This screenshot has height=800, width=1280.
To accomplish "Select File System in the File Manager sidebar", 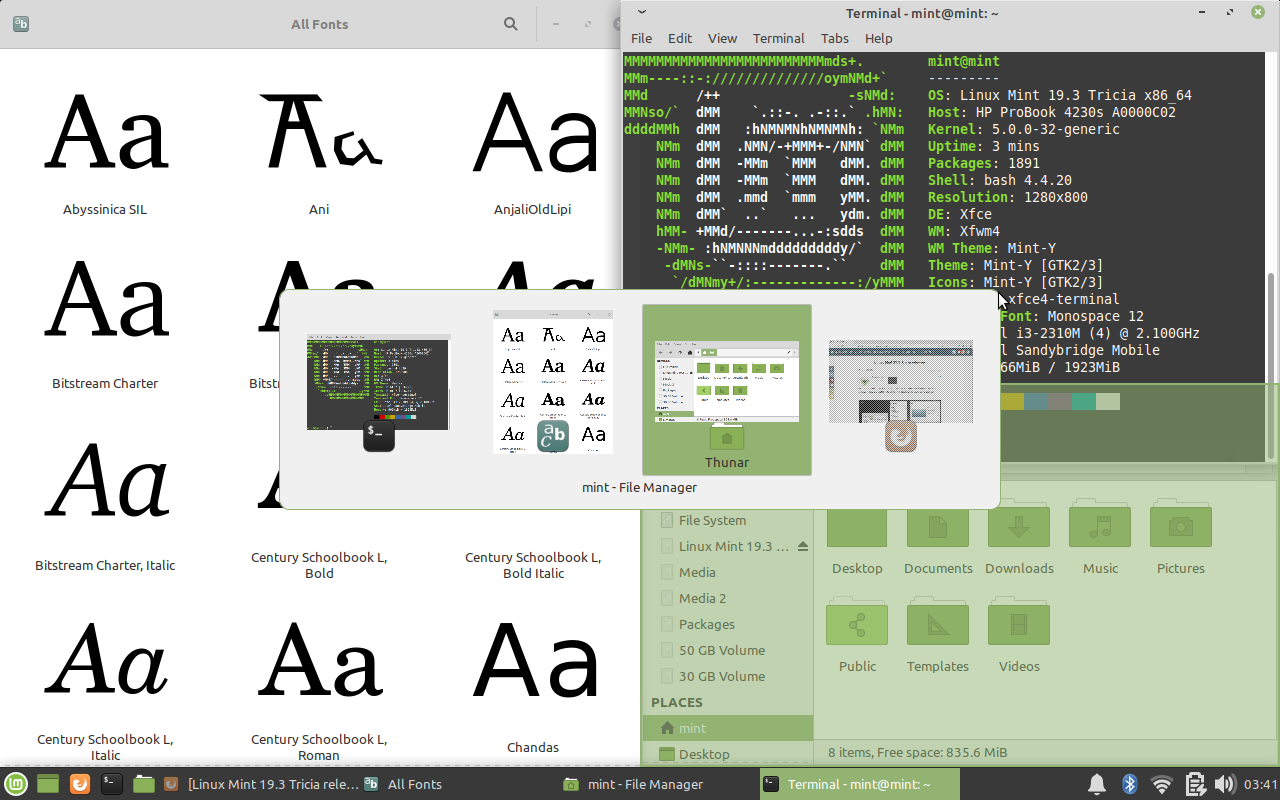I will pyautogui.click(x=728, y=520).
